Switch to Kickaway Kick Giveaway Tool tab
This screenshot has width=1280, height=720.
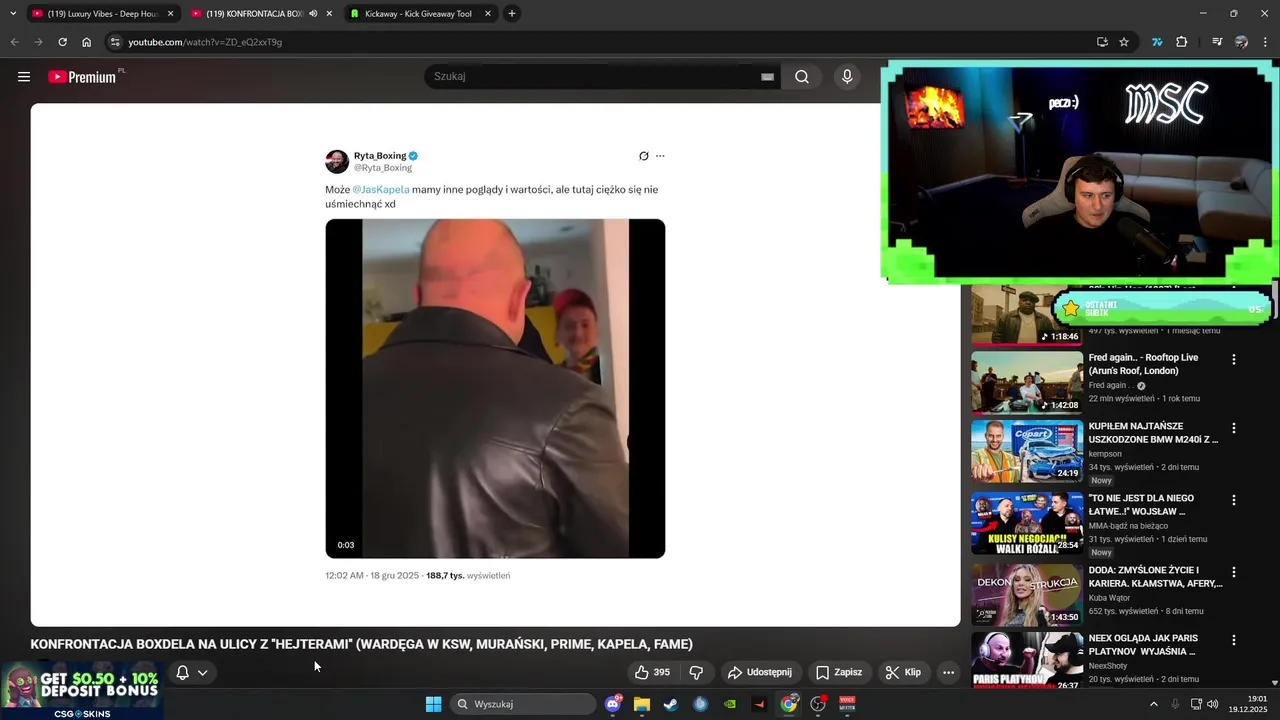[418, 14]
